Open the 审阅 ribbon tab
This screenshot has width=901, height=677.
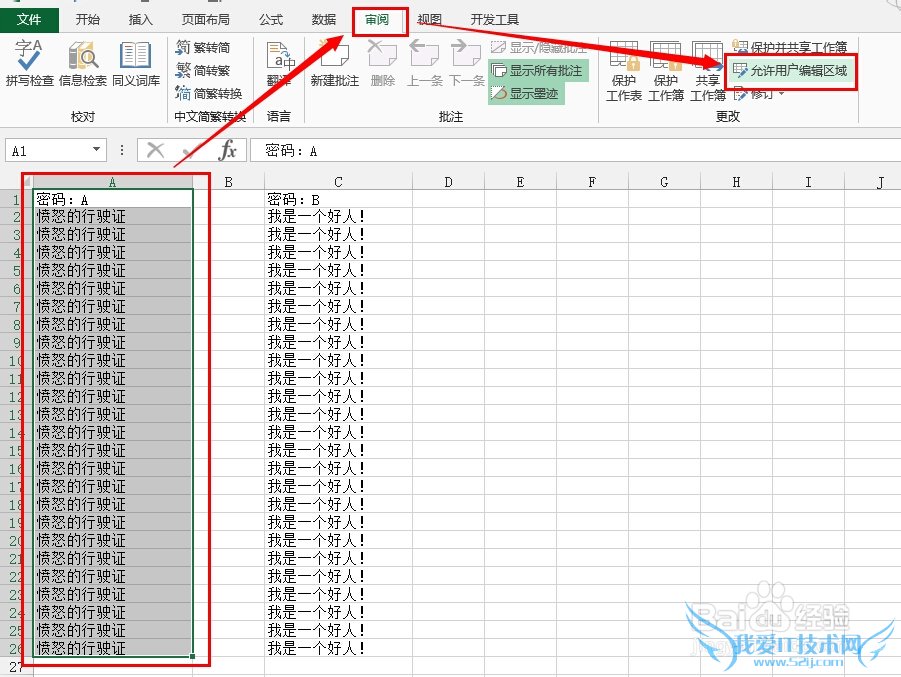(x=377, y=20)
